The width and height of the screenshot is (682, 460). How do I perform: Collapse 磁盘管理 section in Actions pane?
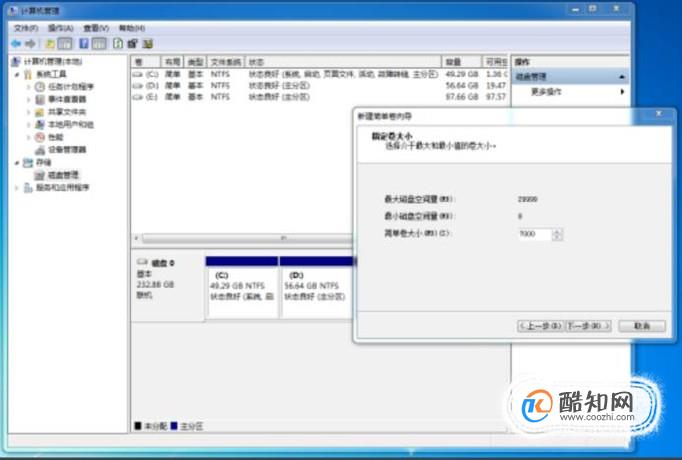[x=622, y=77]
